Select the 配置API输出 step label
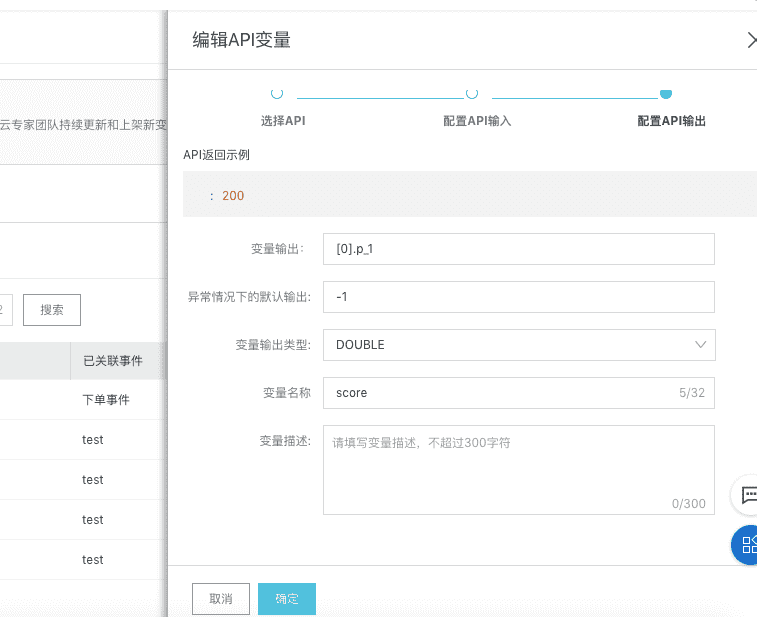The image size is (757, 617). (671, 121)
